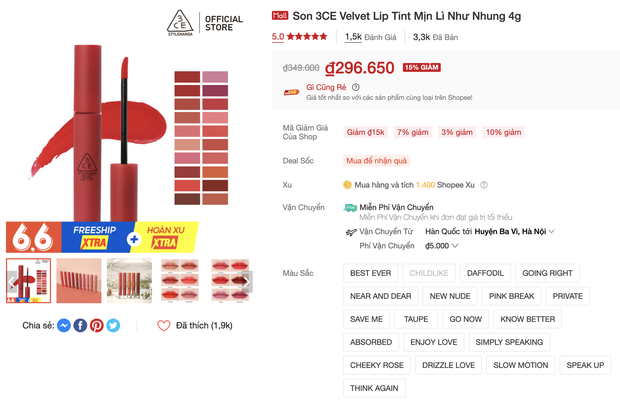Viewport: 620px width, 403px height.
Task: Share product on Pinterest icon
Action: click(96, 325)
